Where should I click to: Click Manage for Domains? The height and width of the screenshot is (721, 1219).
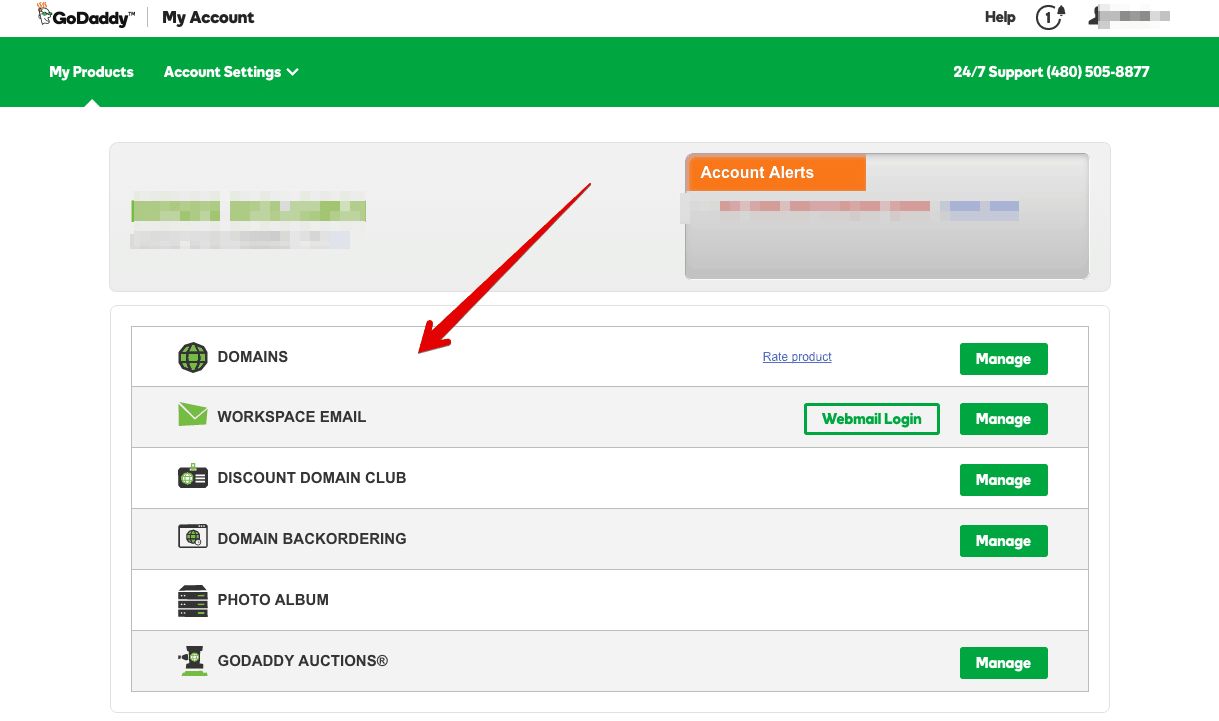(x=1004, y=359)
